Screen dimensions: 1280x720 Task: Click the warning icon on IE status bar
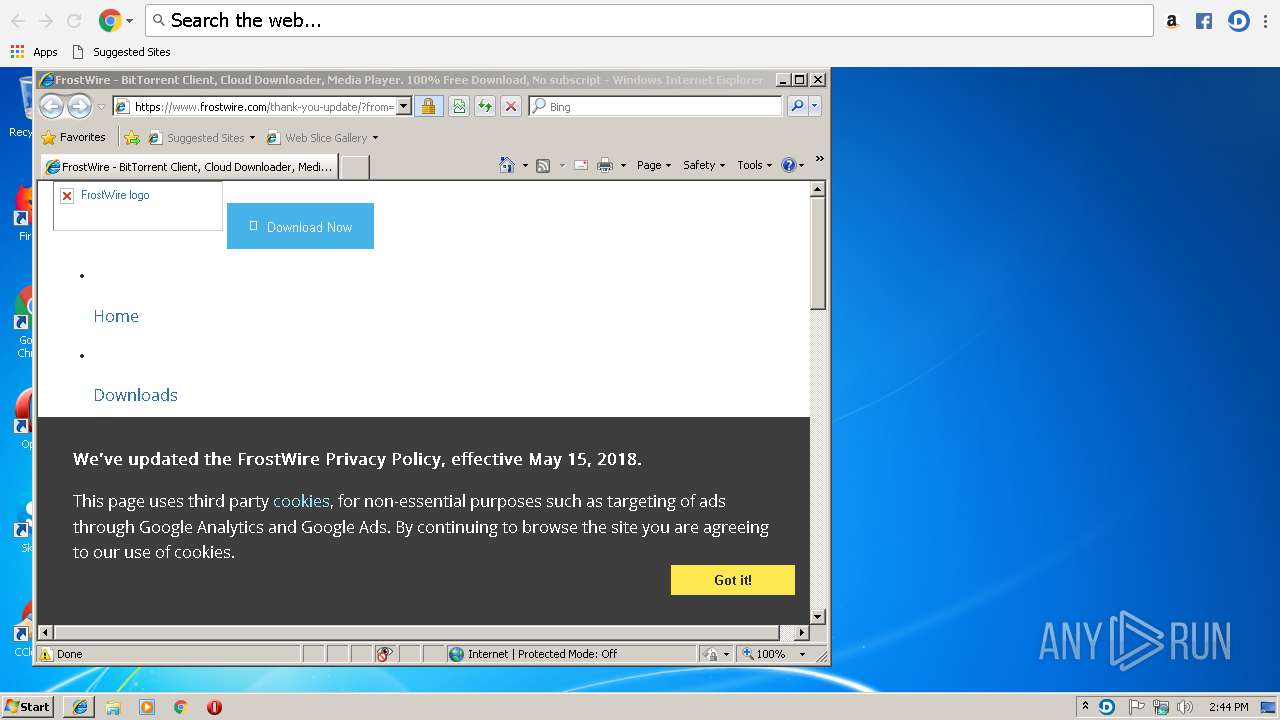click(x=45, y=654)
